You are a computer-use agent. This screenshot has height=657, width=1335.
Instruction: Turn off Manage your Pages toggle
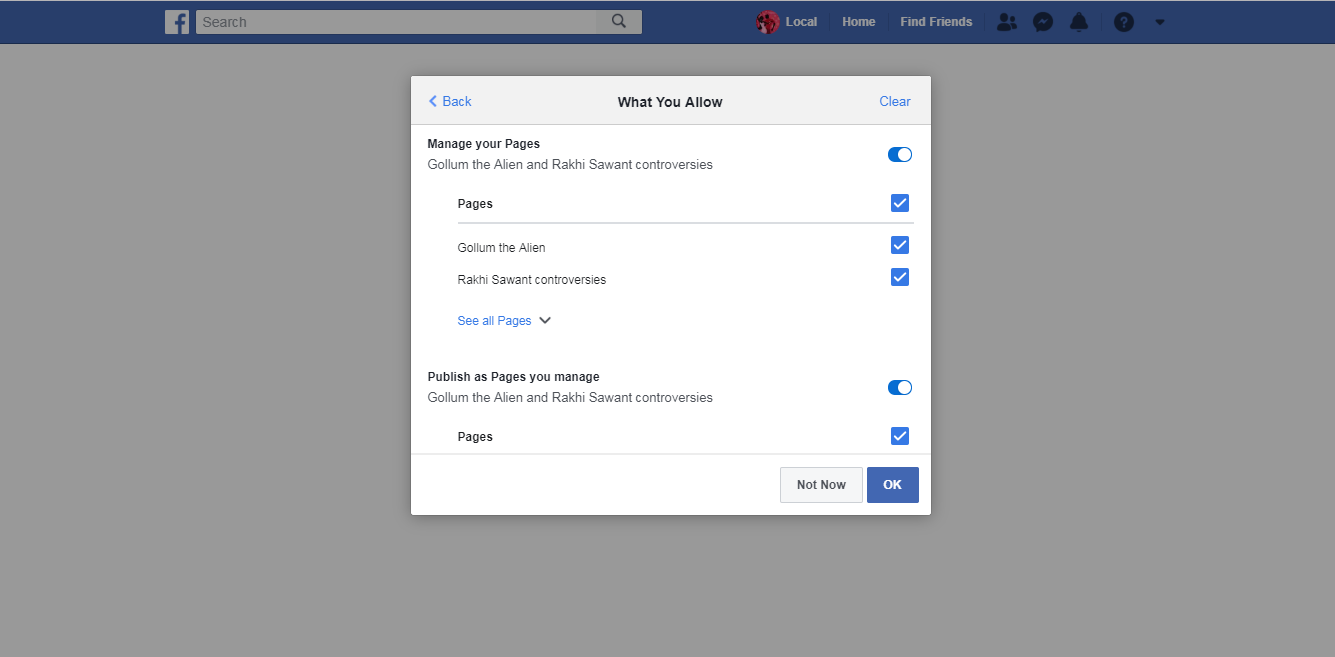tap(900, 155)
